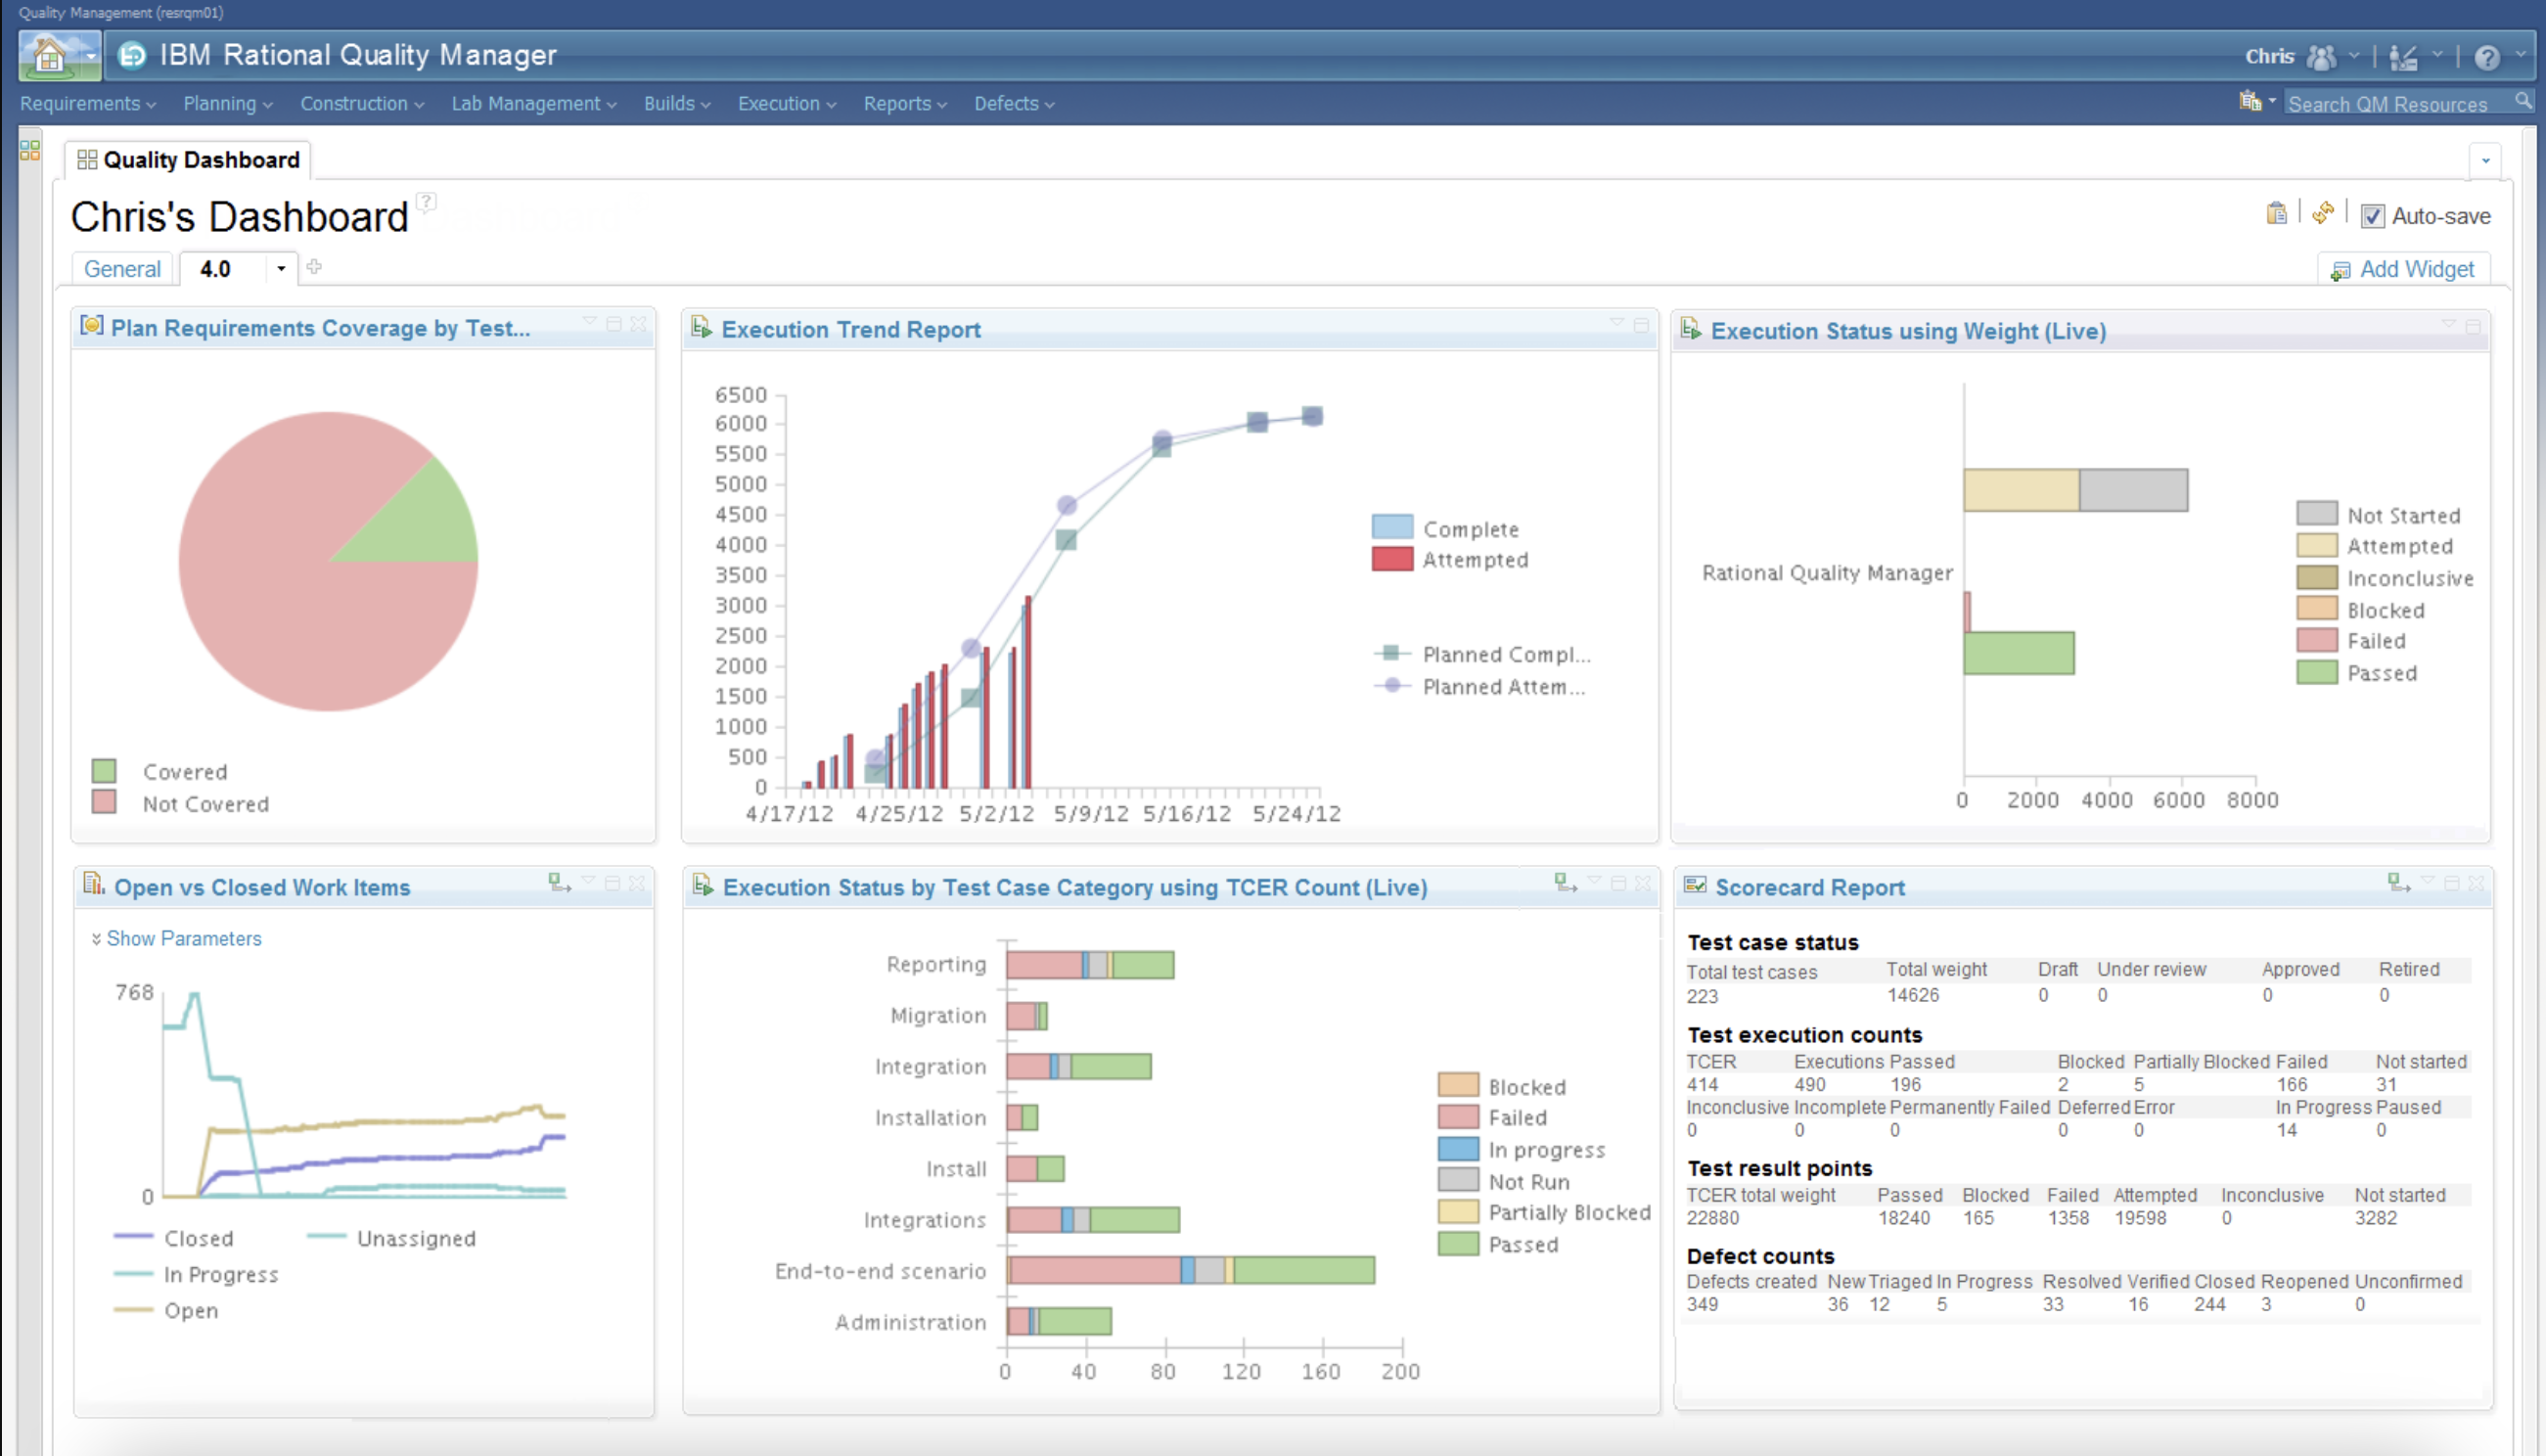
Task: Click the administration person-with-pen icon
Action: coord(2403,57)
